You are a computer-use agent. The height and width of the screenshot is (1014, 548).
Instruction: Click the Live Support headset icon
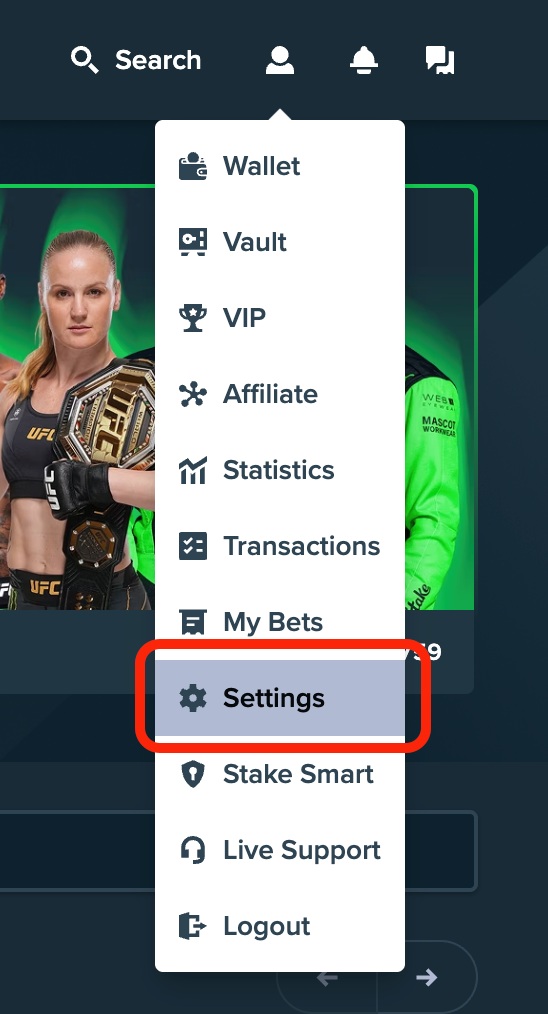pos(193,850)
